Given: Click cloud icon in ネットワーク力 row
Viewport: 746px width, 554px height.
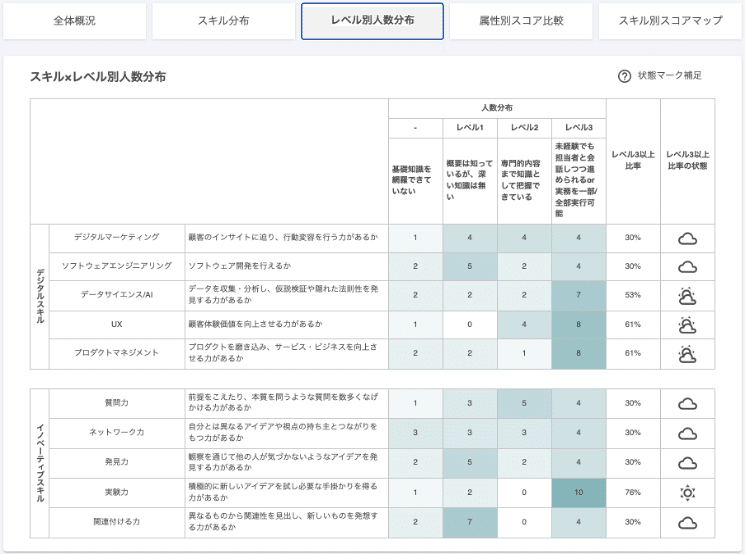Looking at the screenshot, I should pyautogui.click(x=687, y=434).
